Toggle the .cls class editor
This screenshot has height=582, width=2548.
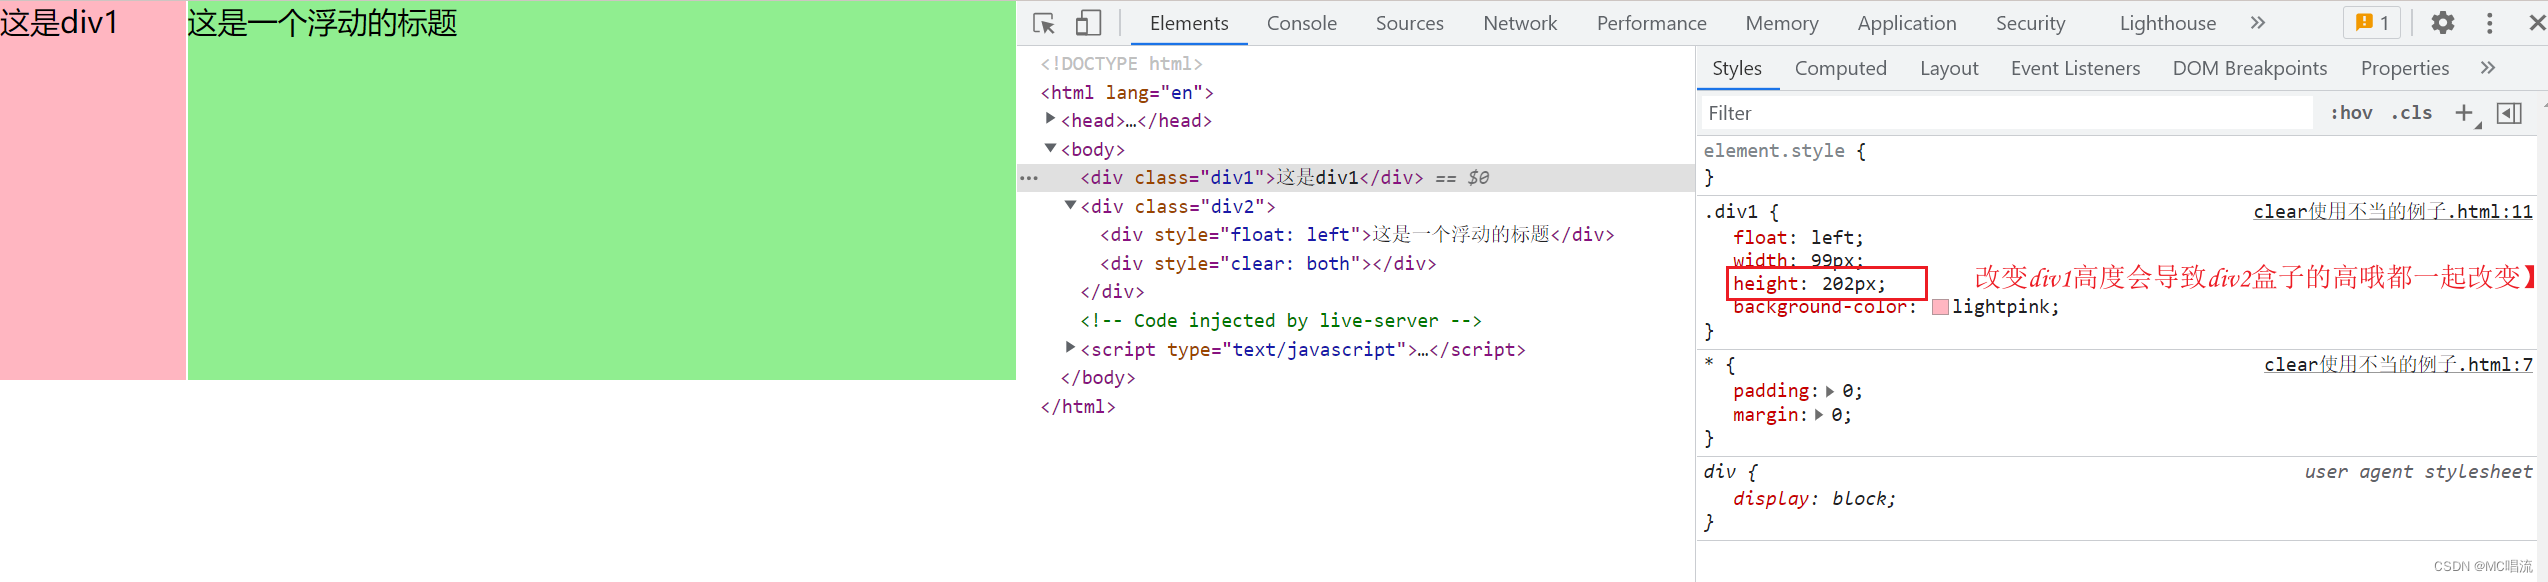(x=2411, y=113)
